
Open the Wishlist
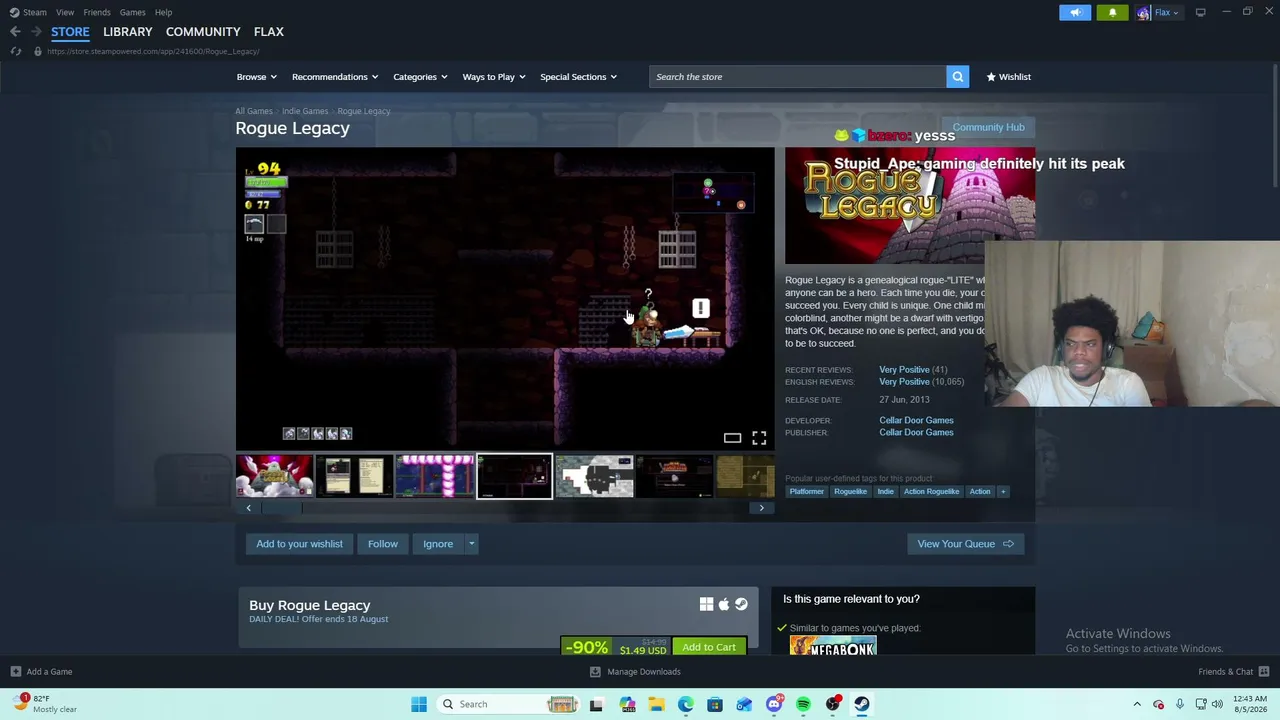click(x=1008, y=77)
